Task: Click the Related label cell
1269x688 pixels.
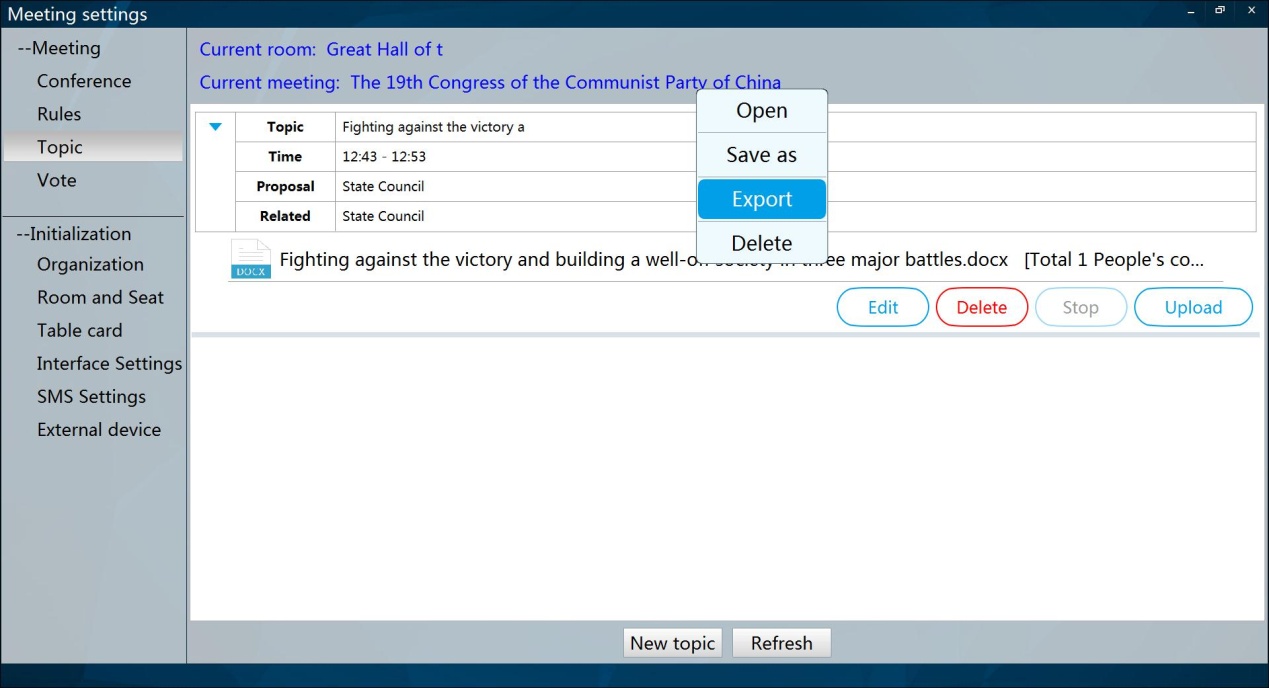Action: (x=285, y=216)
